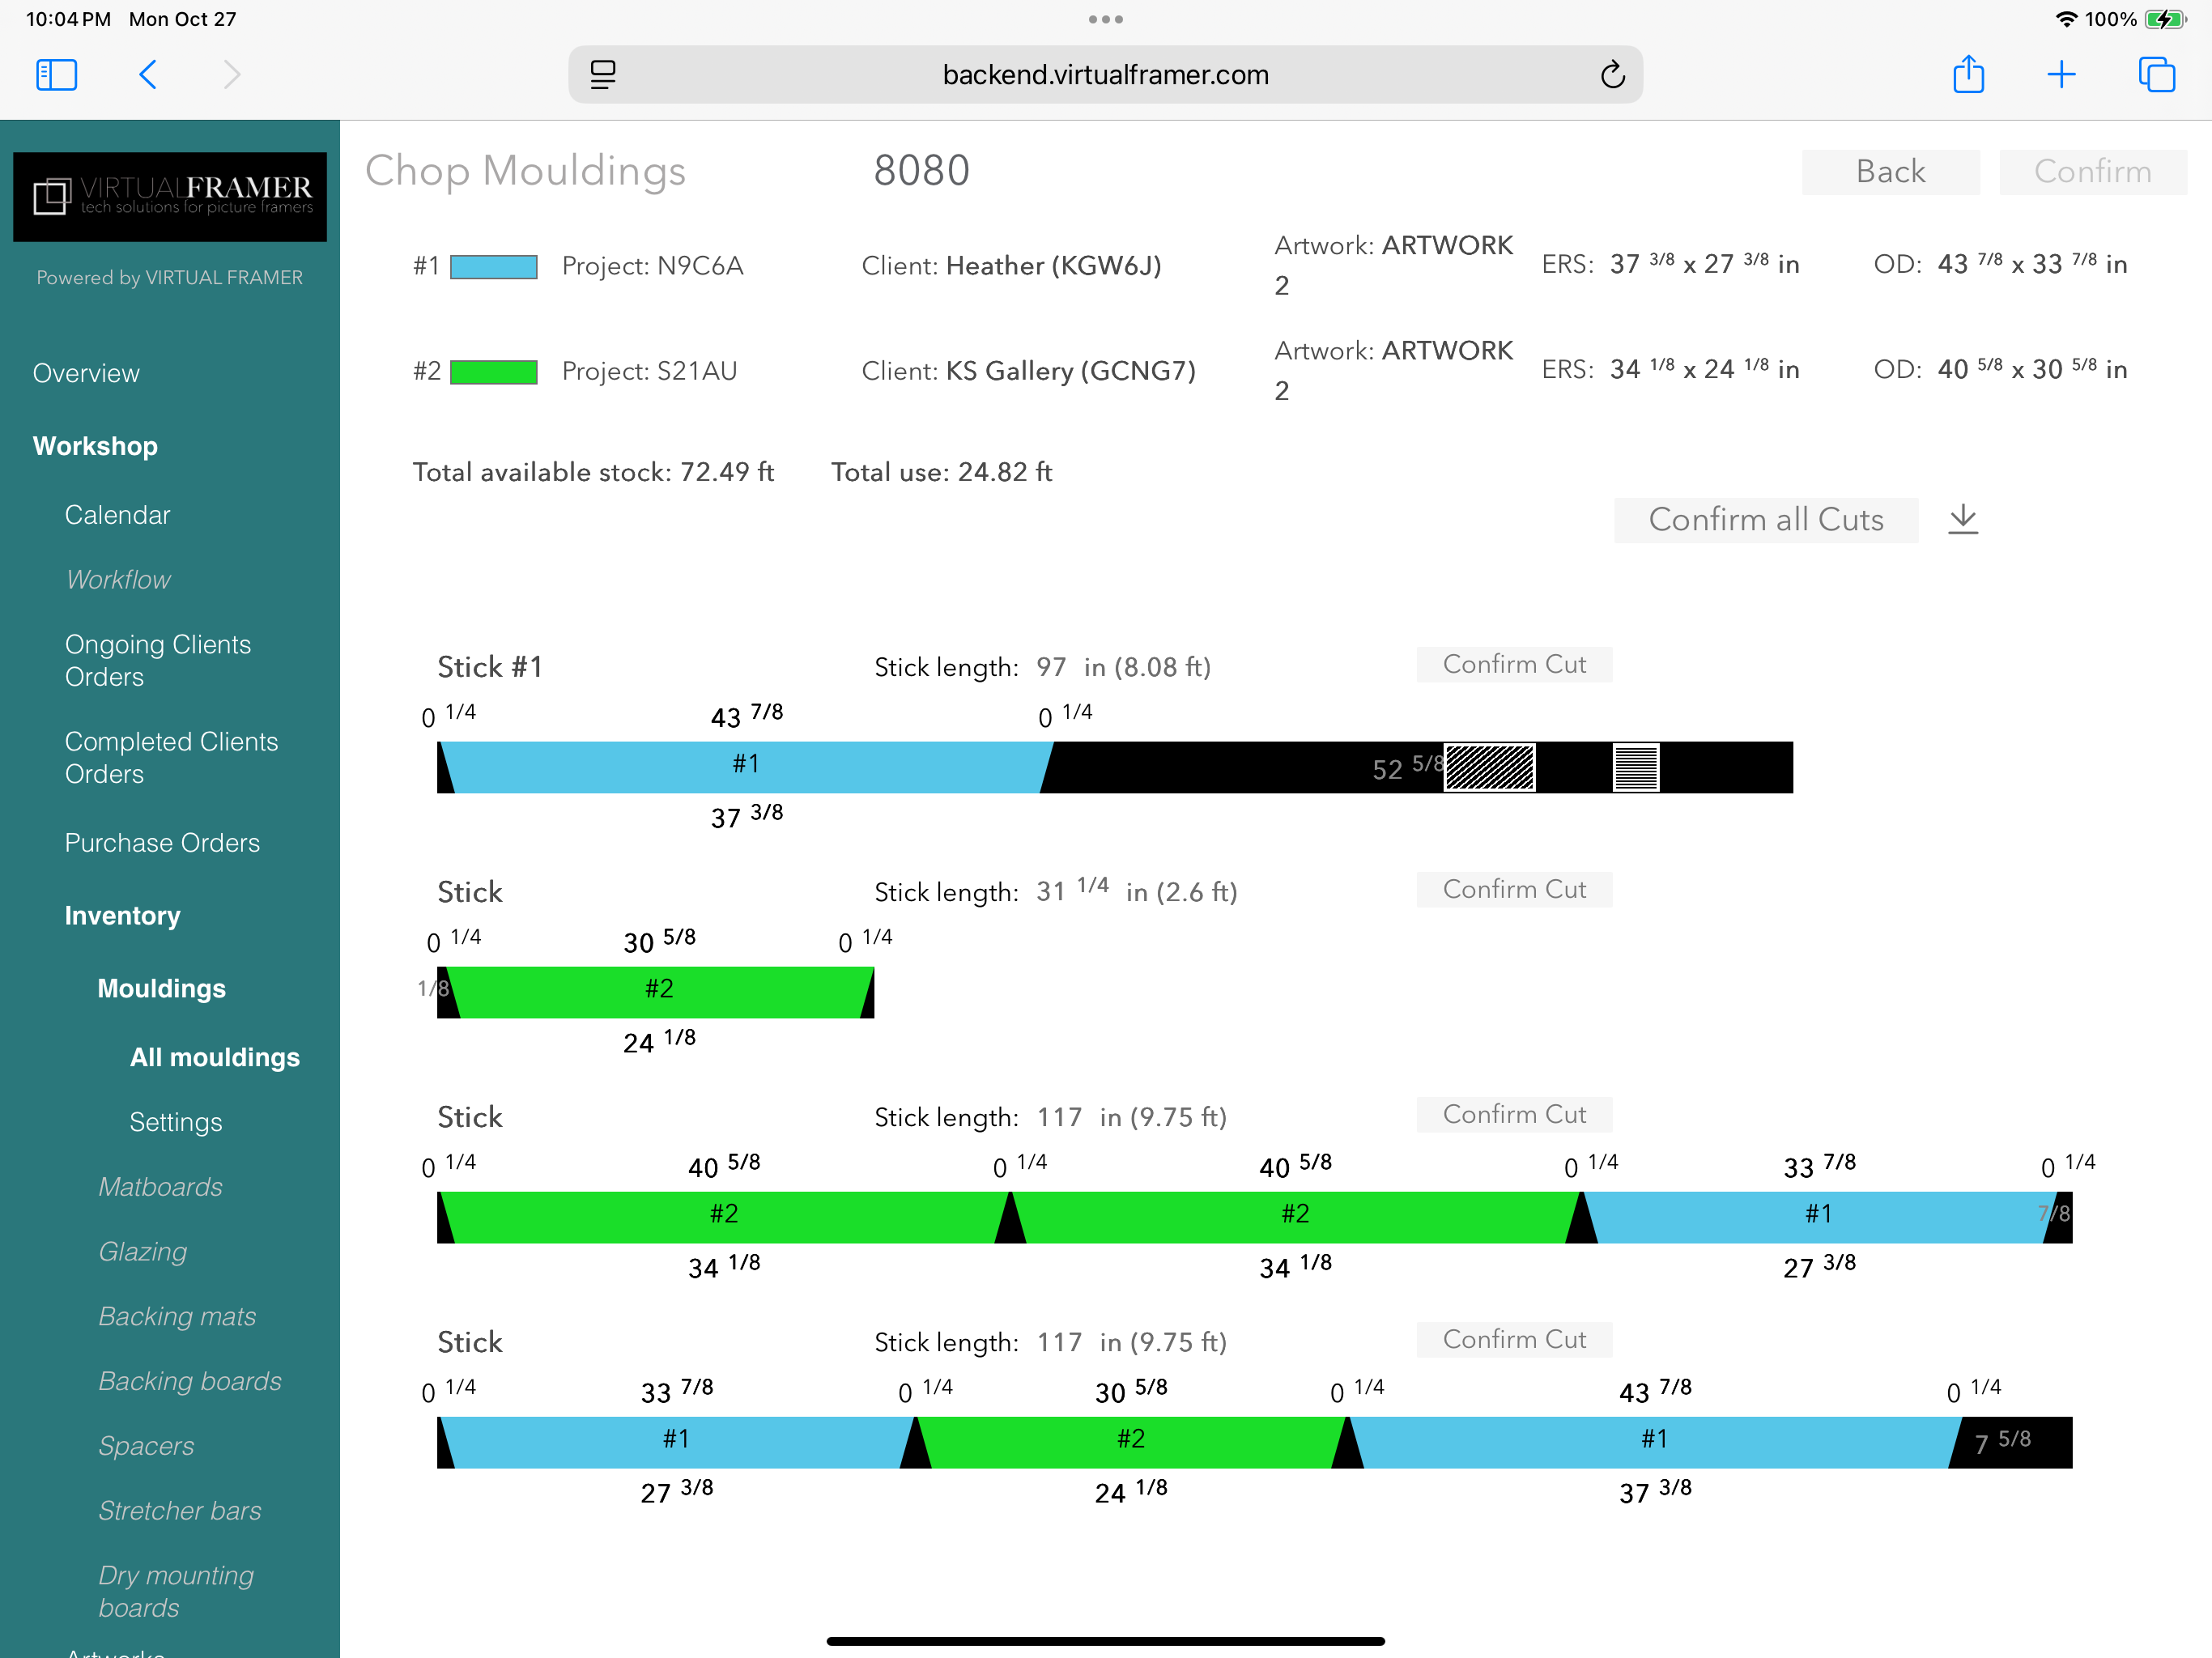Click the Back button
The height and width of the screenshot is (1658, 2212).
tap(1889, 172)
